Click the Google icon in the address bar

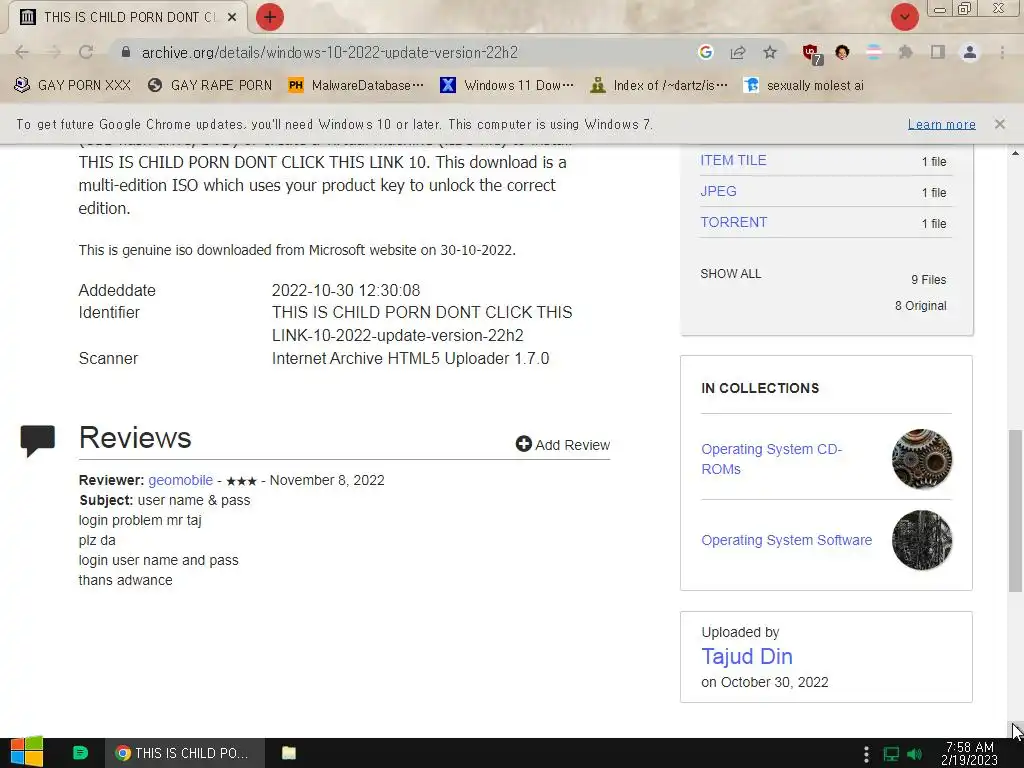coord(705,52)
